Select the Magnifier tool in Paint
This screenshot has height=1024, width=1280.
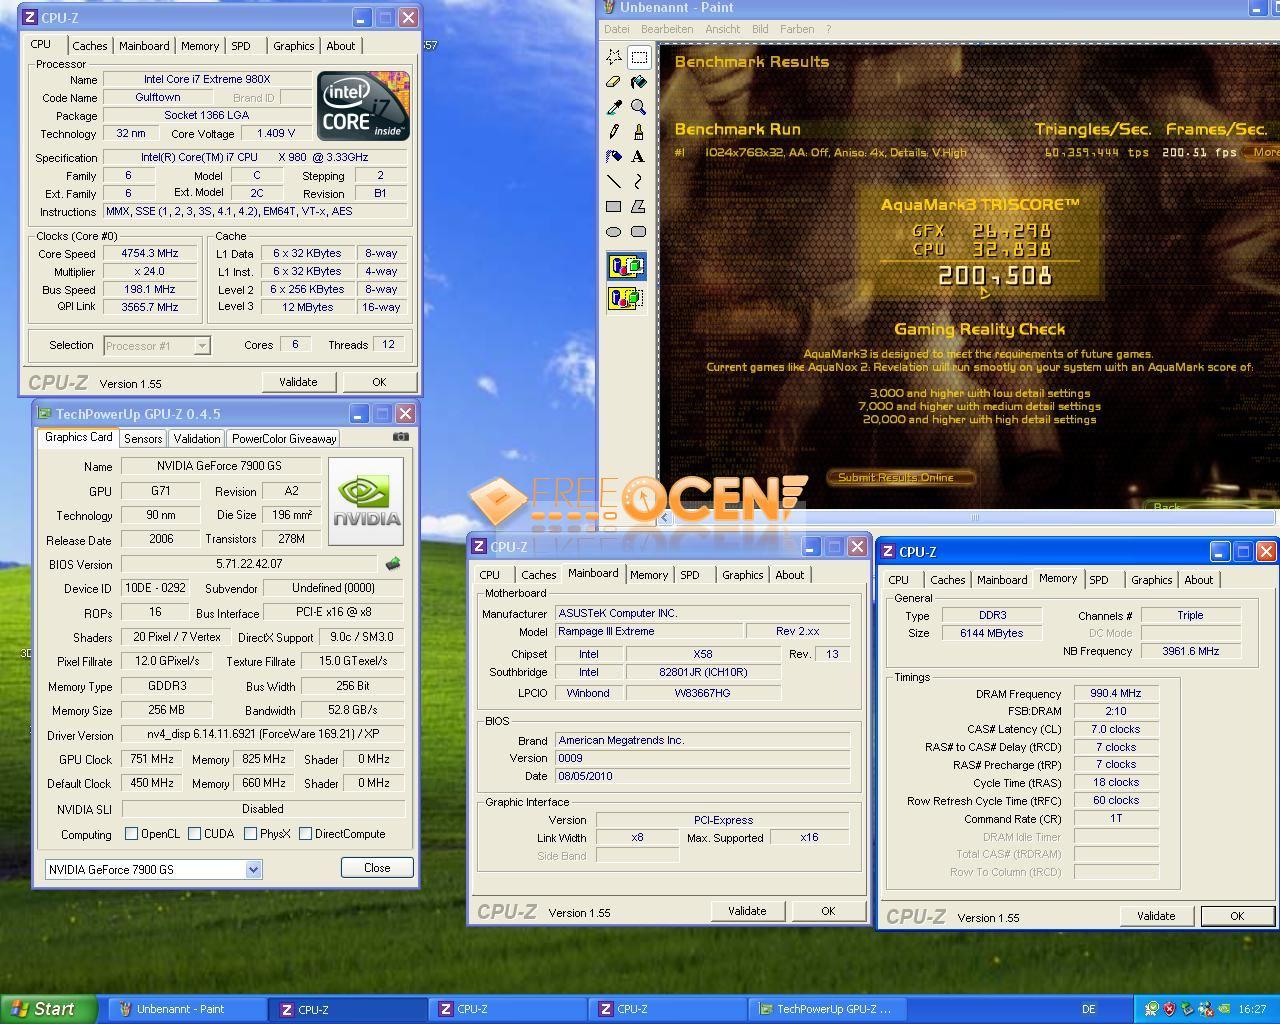coord(639,107)
